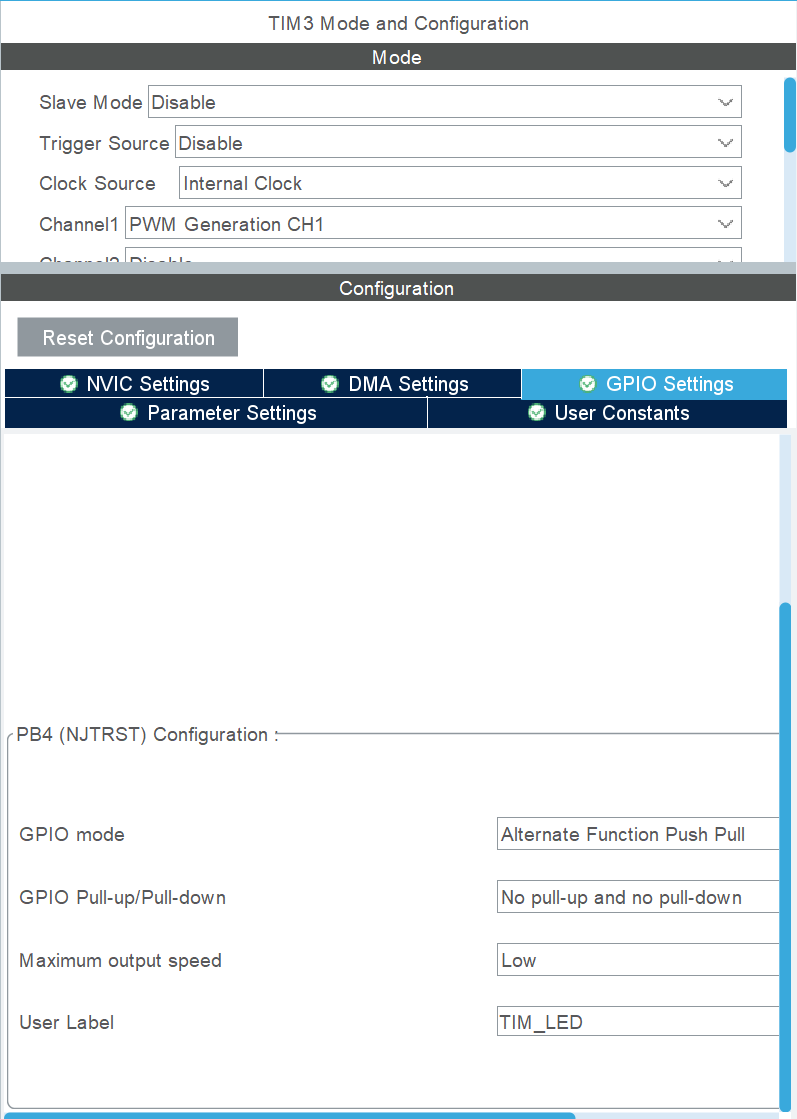
Task: Click the Reset Configuration button
Action: [x=128, y=337]
